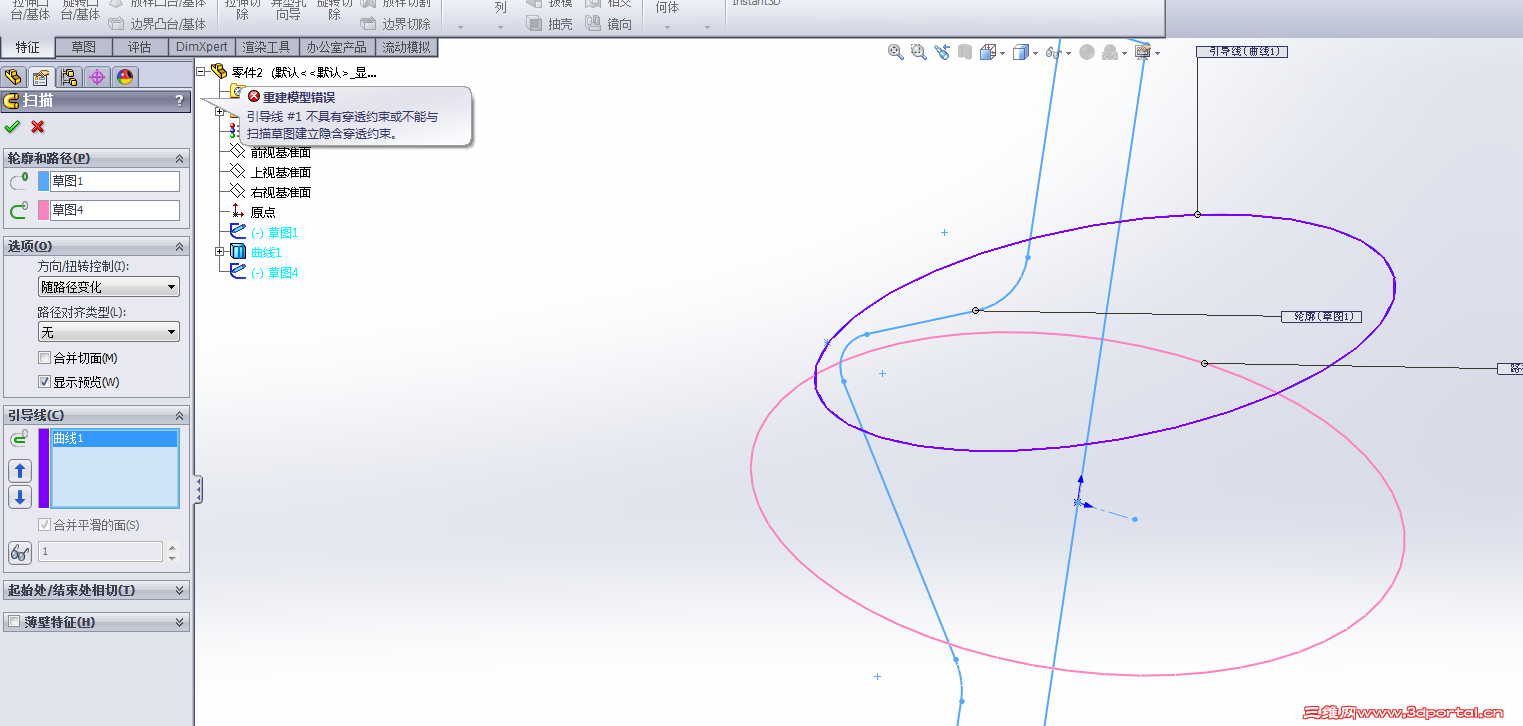Switch to the PropertyManager panel tab

tap(41, 77)
